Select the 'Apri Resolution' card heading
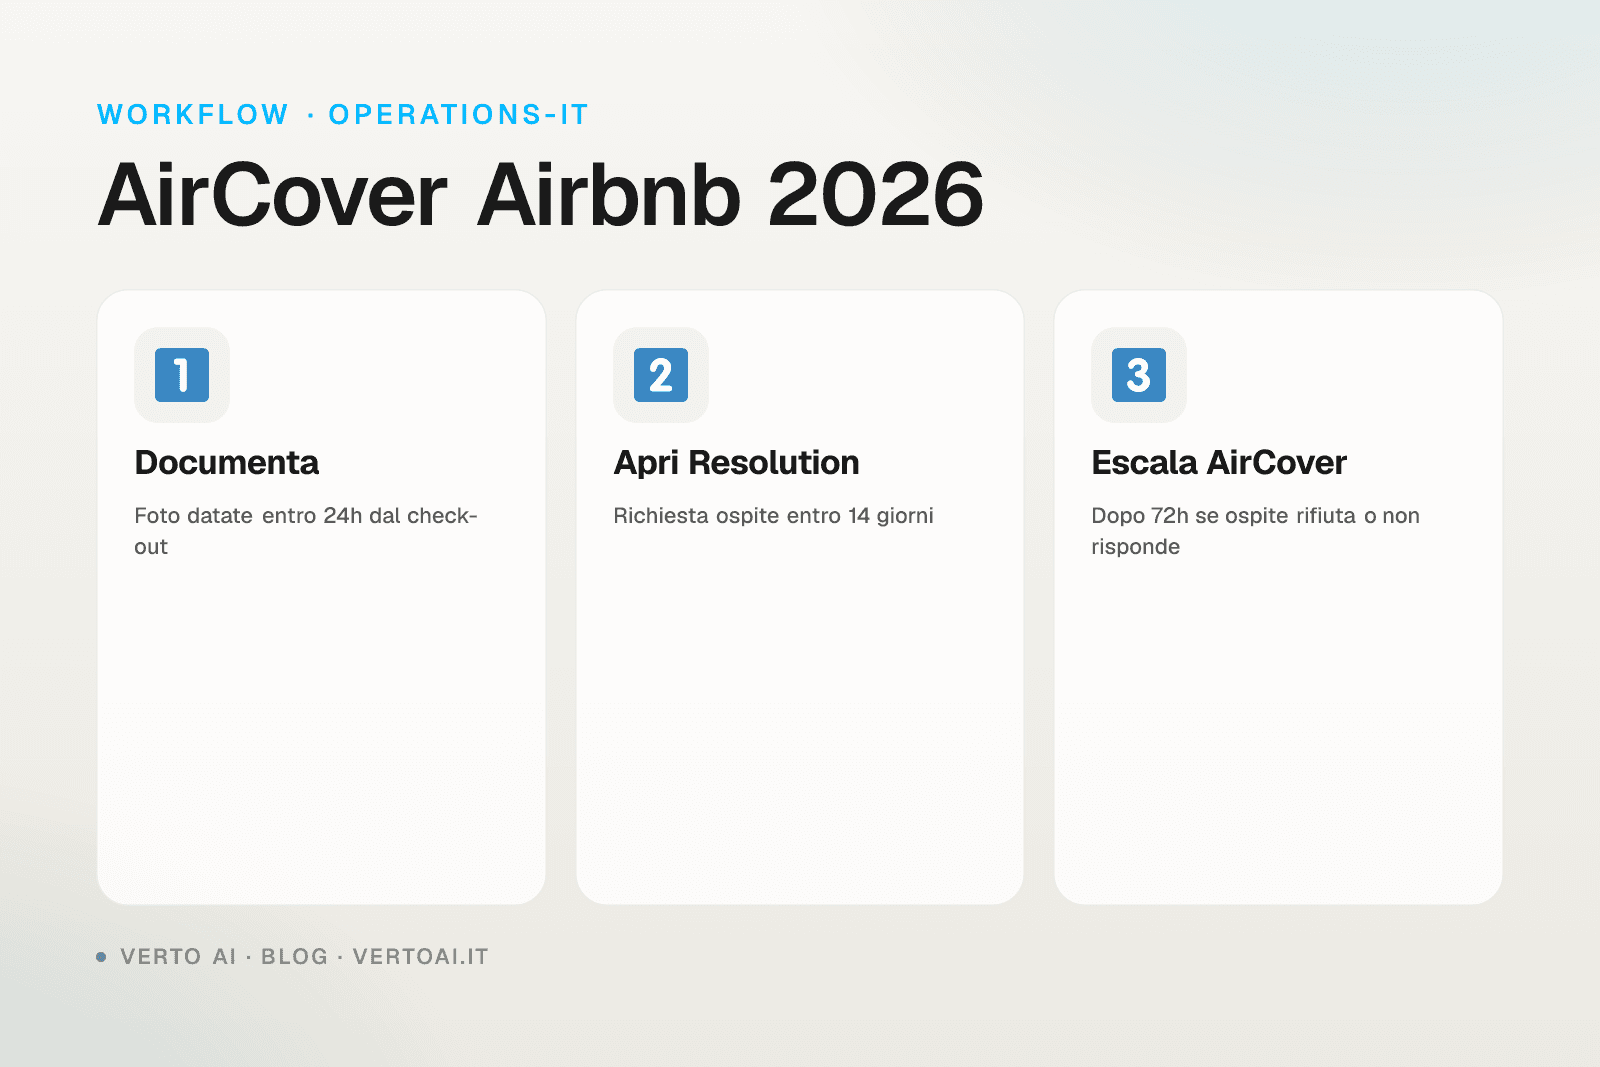 coord(736,463)
